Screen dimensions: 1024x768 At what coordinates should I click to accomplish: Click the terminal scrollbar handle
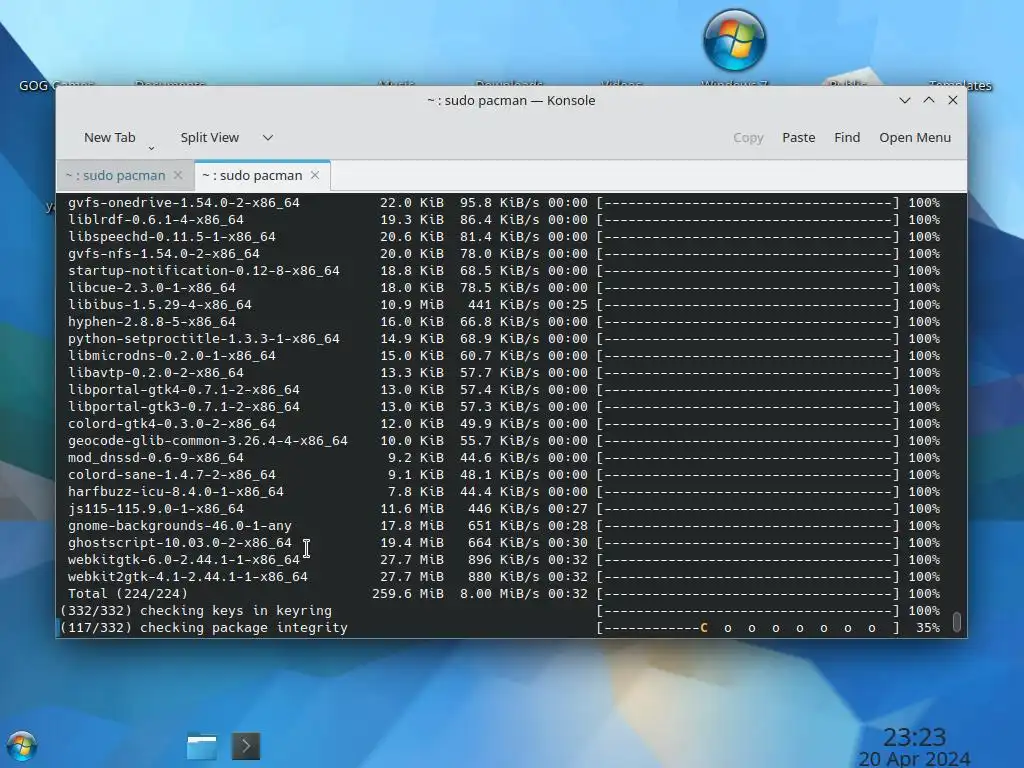pos(957,622)
